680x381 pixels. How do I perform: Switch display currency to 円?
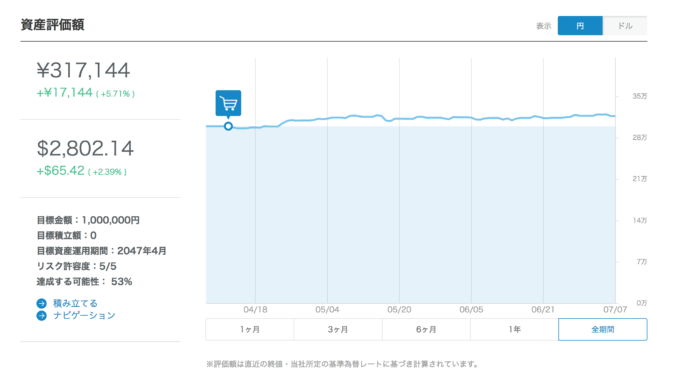click(580, 26)
